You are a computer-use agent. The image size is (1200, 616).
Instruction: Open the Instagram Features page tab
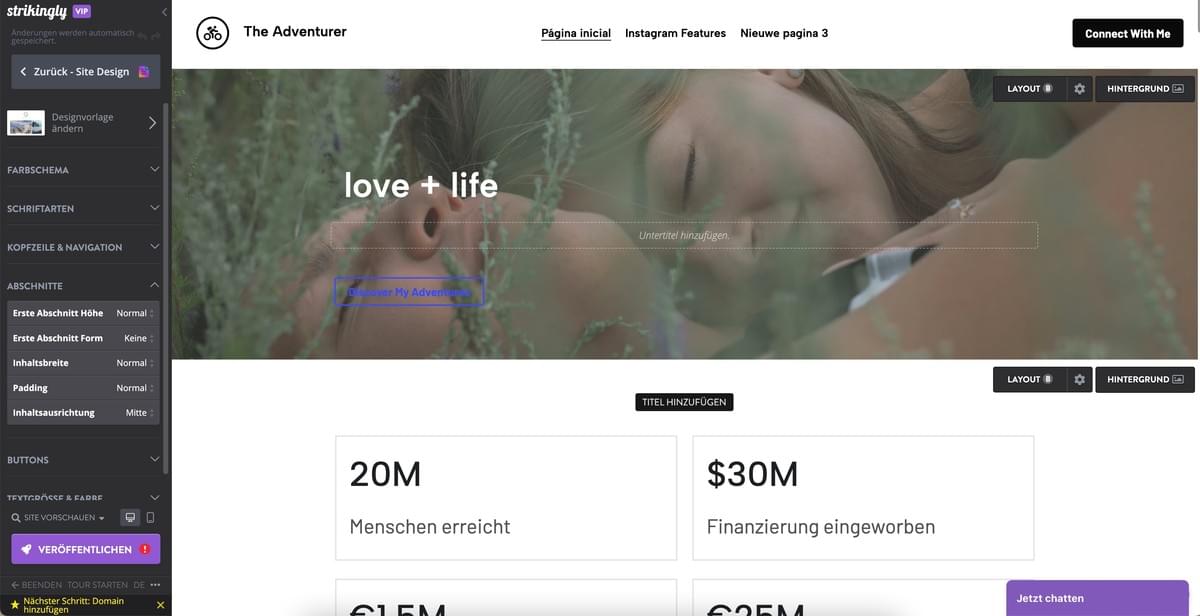[675, 33]
